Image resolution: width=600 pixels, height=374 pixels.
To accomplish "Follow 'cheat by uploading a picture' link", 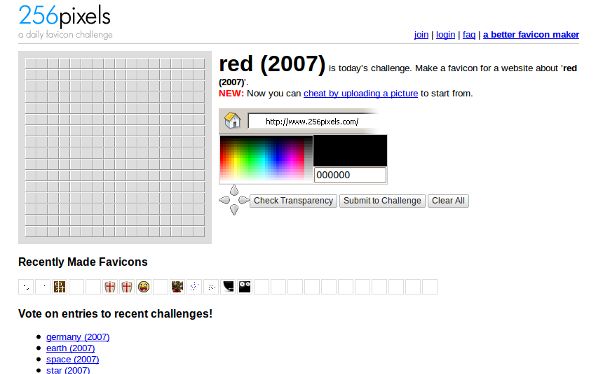I will [x=360, y=93].
